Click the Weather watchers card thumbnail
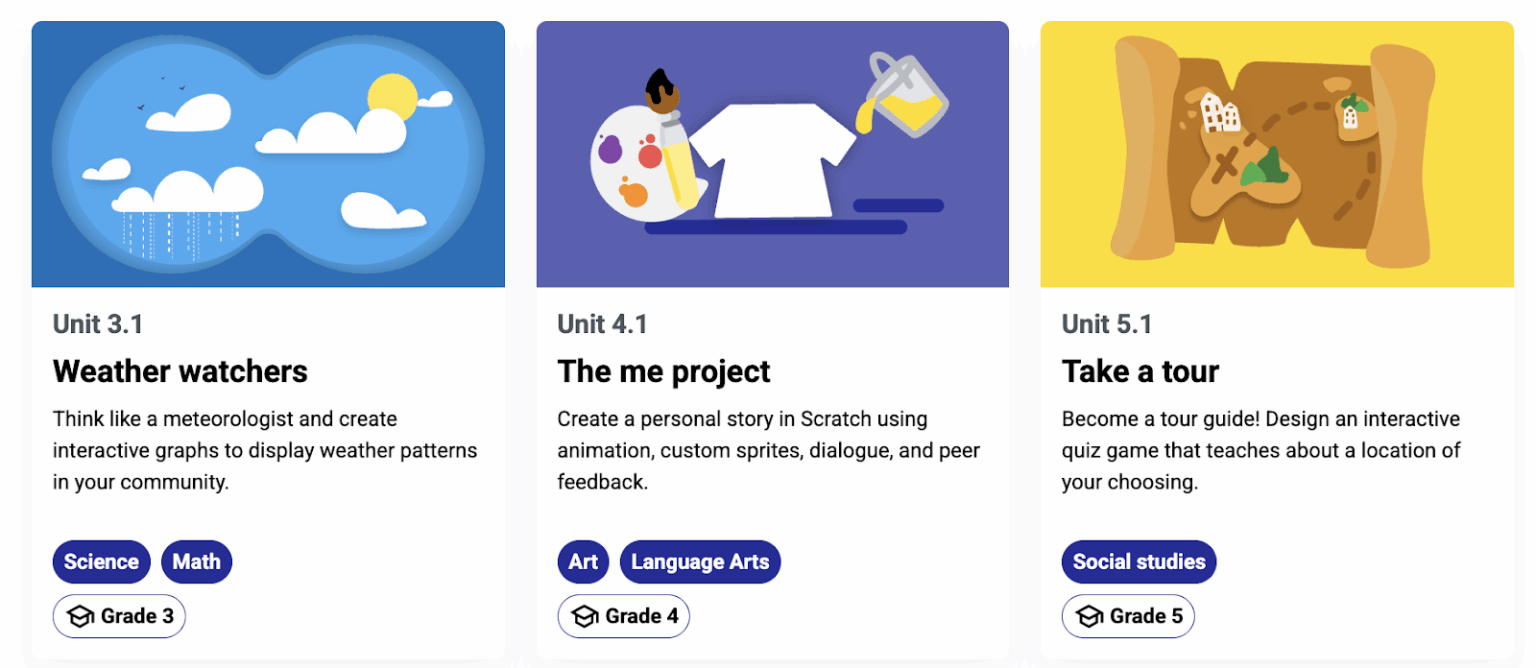Viewport: 1536px width, 668px height. pos(267,153)
